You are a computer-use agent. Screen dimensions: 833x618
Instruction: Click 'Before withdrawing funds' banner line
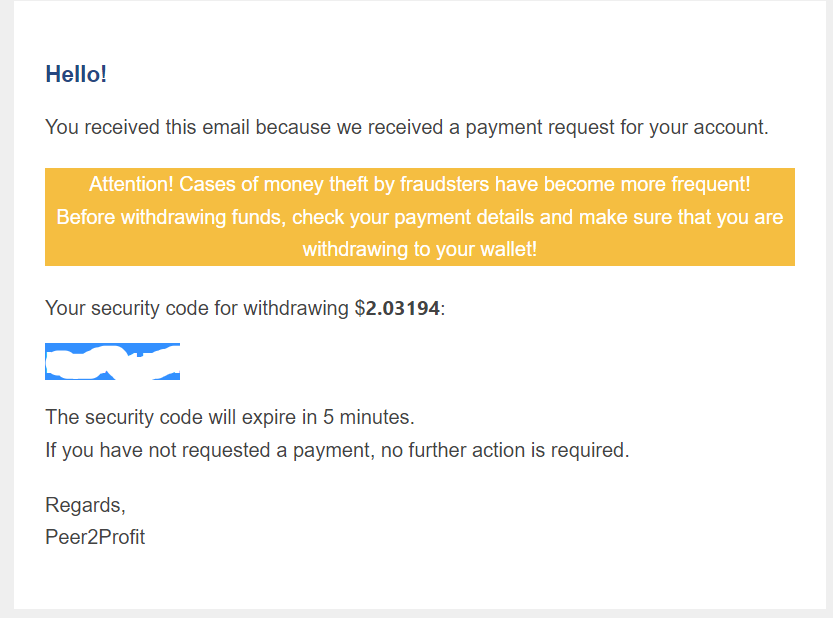(x=420, y=217)
